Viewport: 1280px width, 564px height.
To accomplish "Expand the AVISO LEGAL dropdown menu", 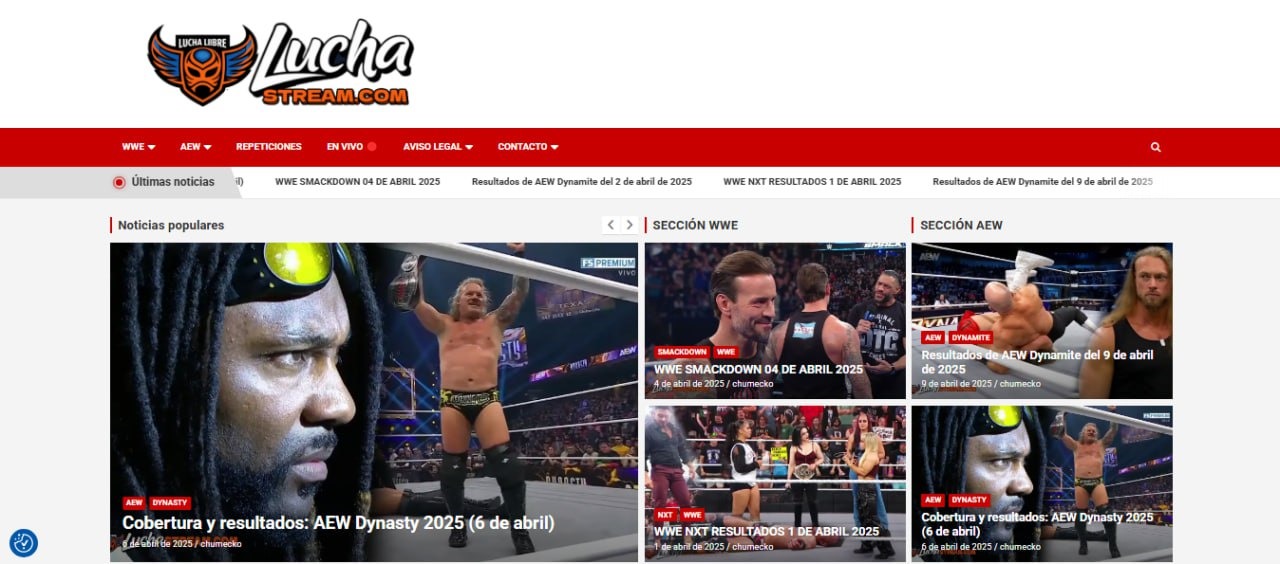I will [438, 147].
